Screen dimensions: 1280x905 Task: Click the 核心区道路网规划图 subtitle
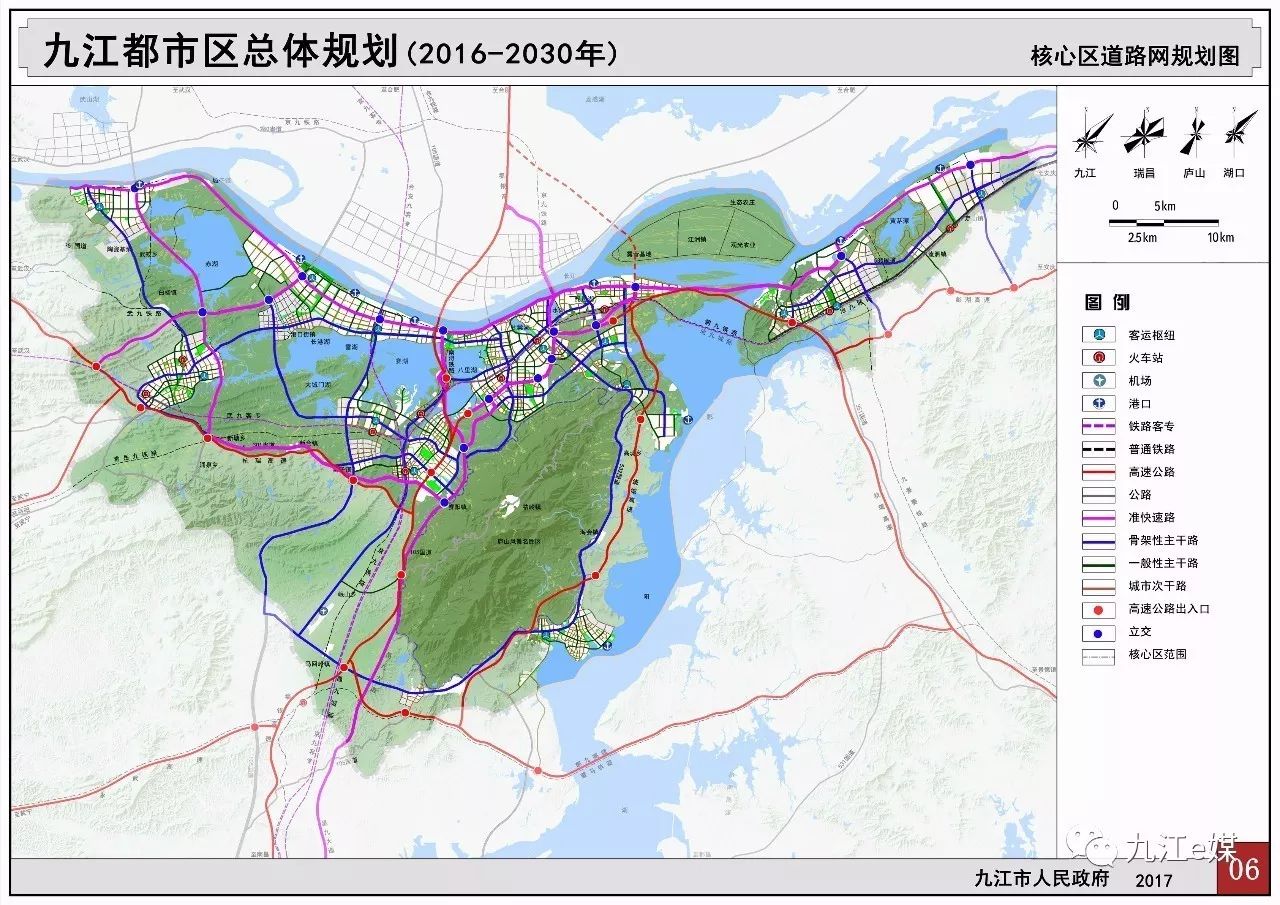coord(1134,56)
